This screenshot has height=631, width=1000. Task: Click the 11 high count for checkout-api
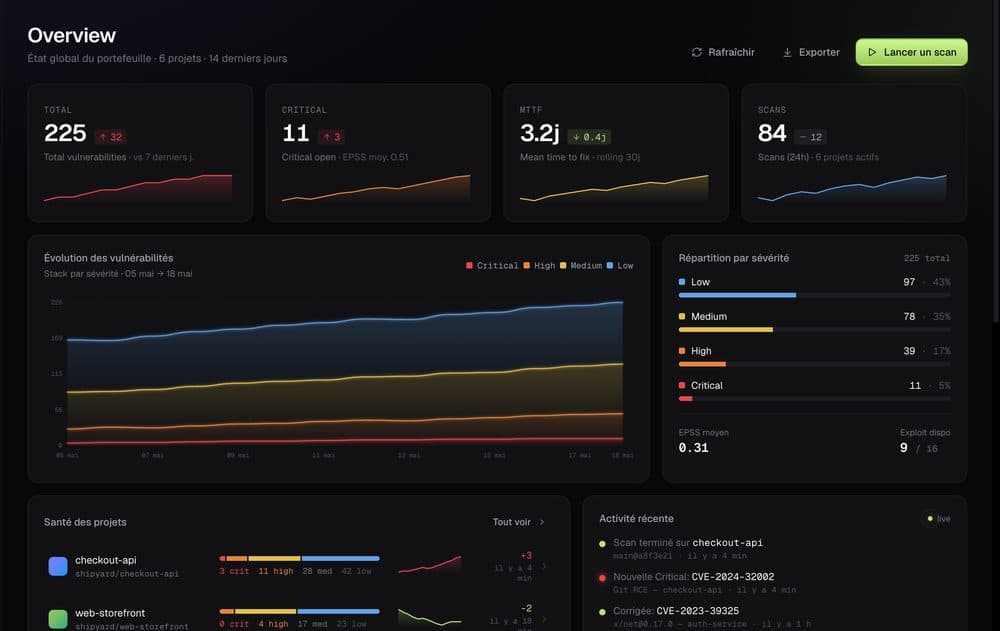tap(276, 571)
